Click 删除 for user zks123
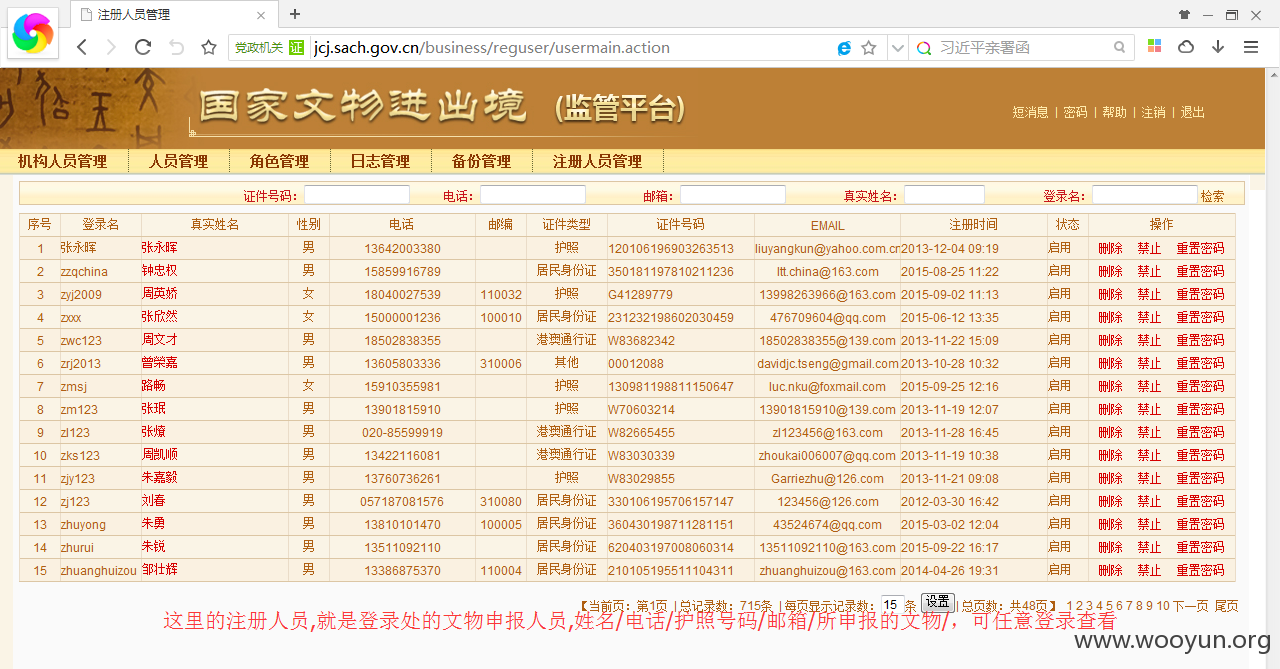 pos(1110,455)
